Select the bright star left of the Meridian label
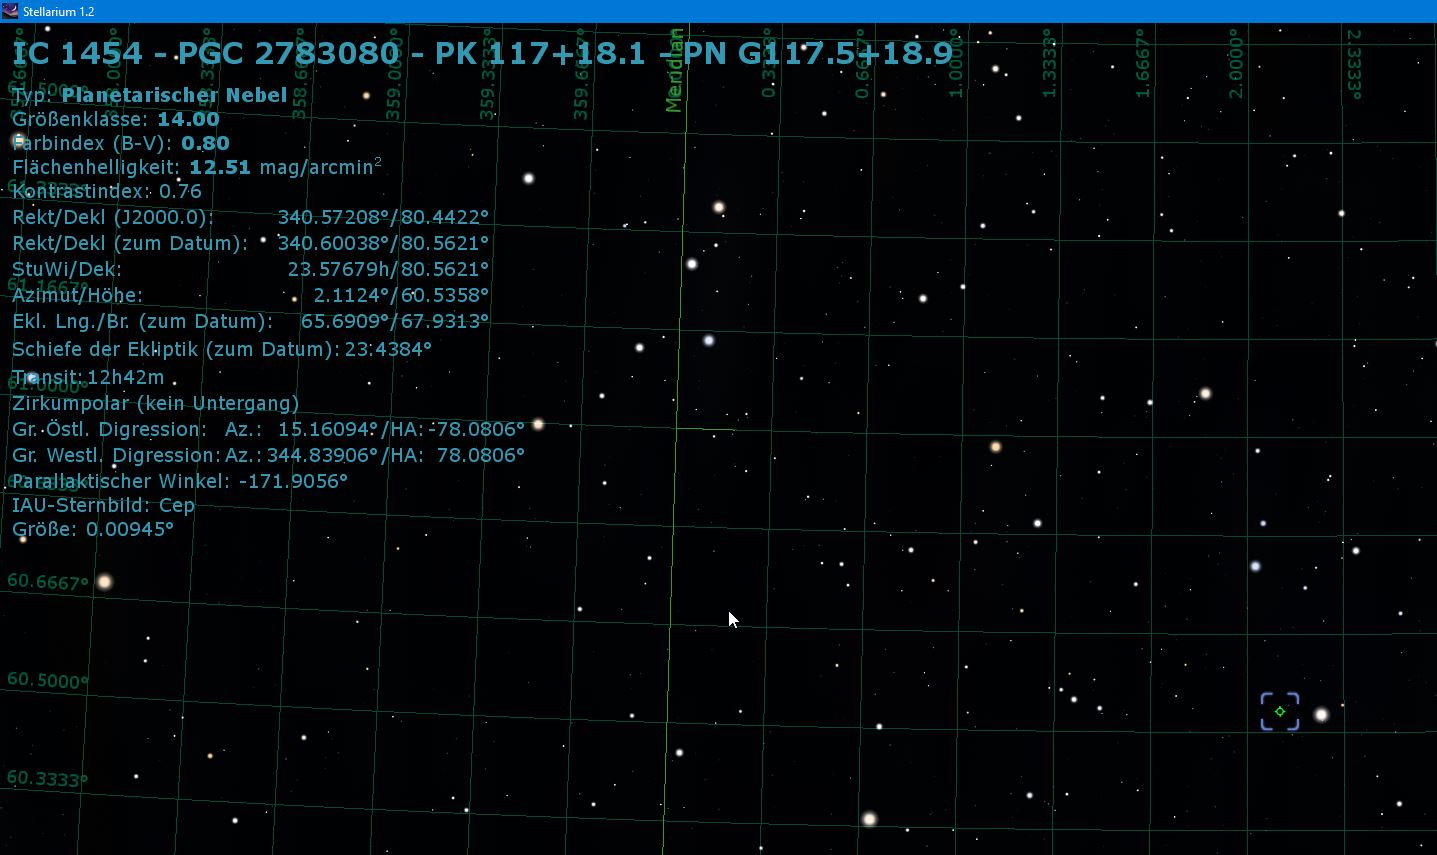 tap(528, 179)
